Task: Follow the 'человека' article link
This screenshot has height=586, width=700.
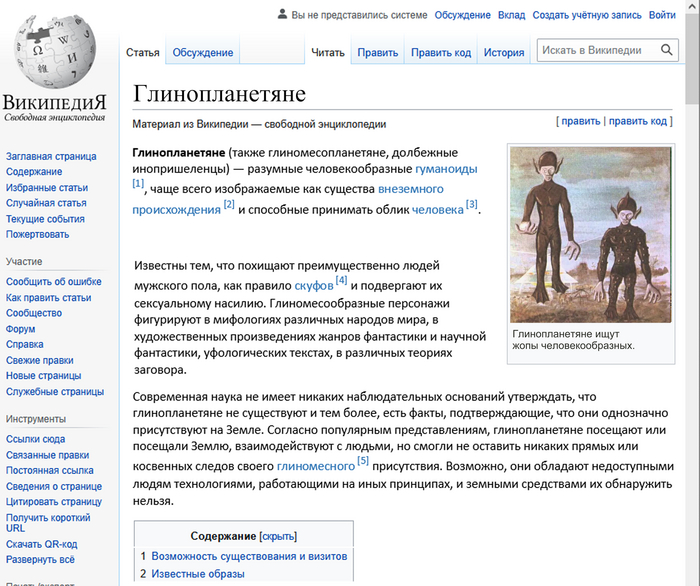Action: [x=438, y=209]
